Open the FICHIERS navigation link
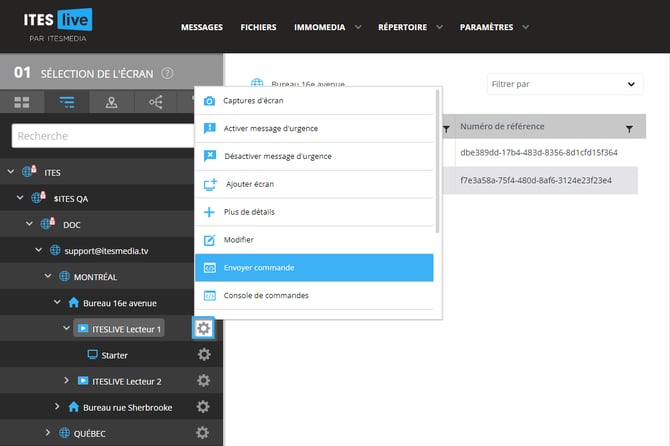The width and height of the screenshot is (670, 446). click(258, 27)
